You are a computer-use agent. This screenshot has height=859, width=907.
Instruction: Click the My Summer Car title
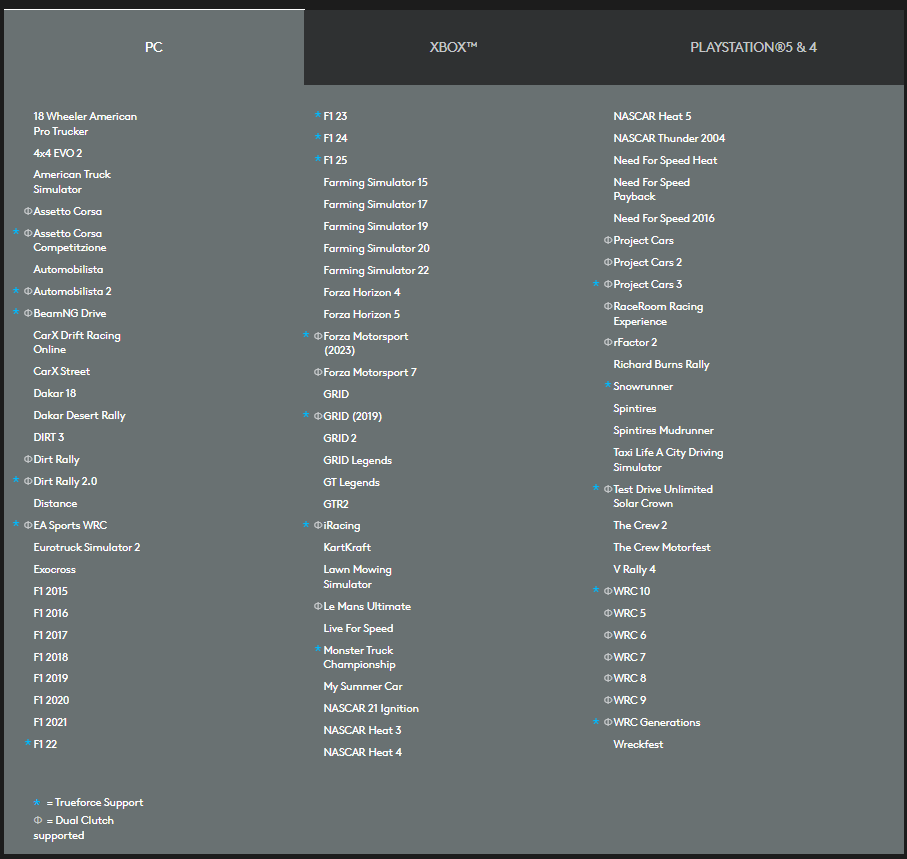(362, 686)
